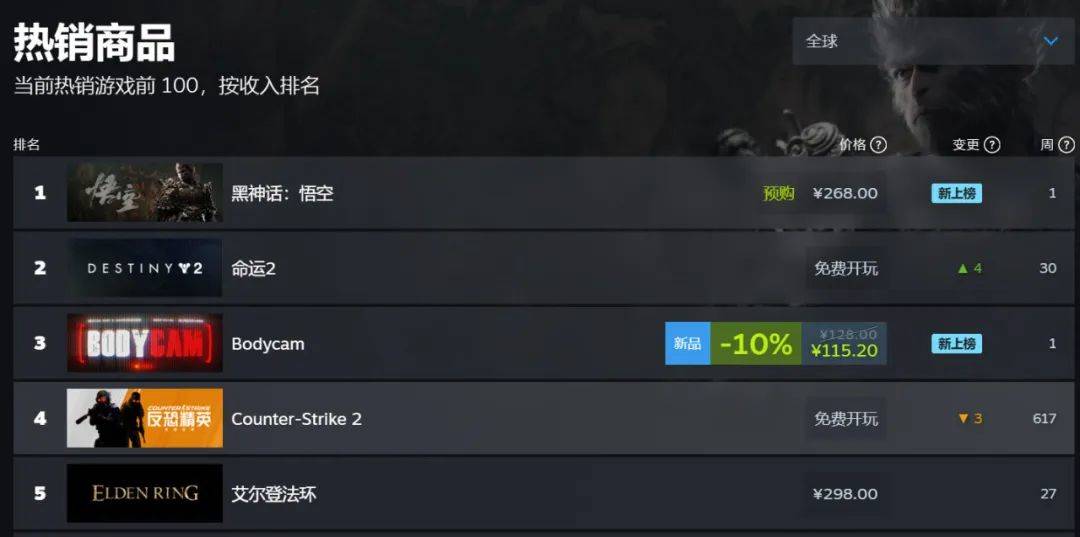Click the help icon next to 变更
This screenshot has height=537, width=1080.
[992, 145]
